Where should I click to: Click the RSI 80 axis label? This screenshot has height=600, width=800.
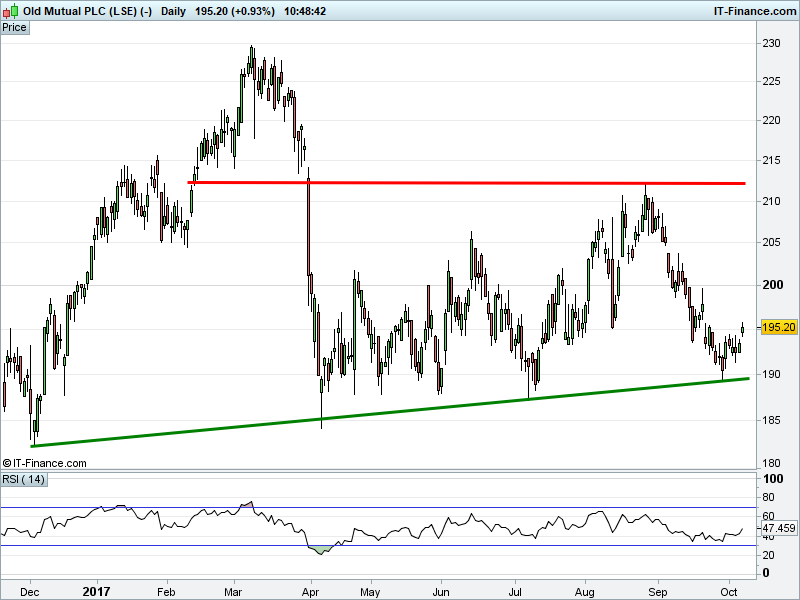click(768, 497)
